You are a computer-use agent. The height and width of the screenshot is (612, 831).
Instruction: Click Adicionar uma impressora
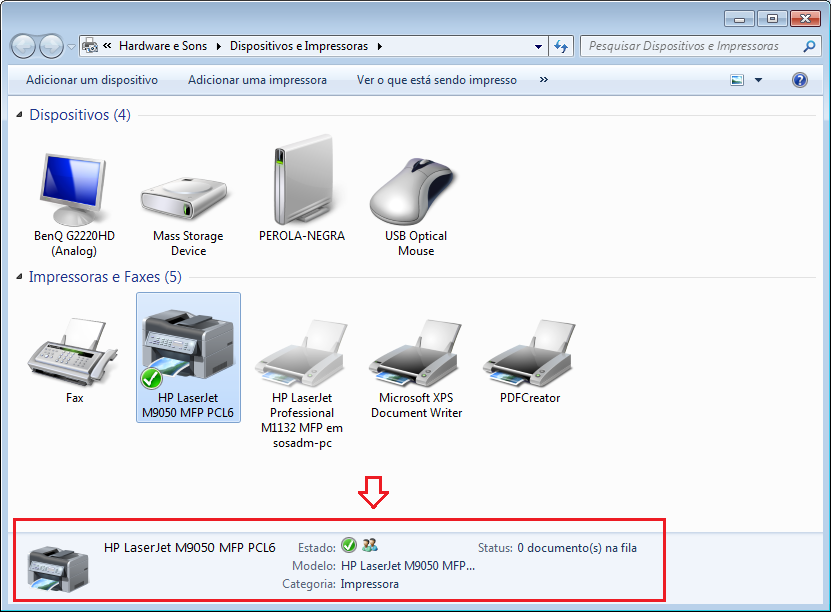257,80
